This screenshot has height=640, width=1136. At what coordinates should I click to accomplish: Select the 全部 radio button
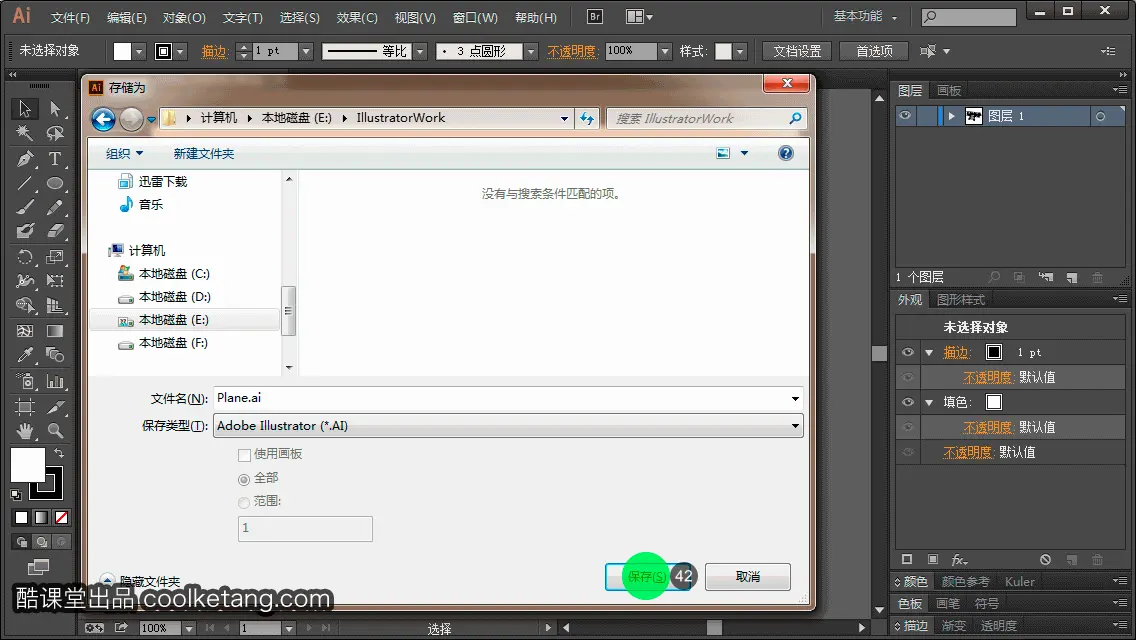coord(244,479)
